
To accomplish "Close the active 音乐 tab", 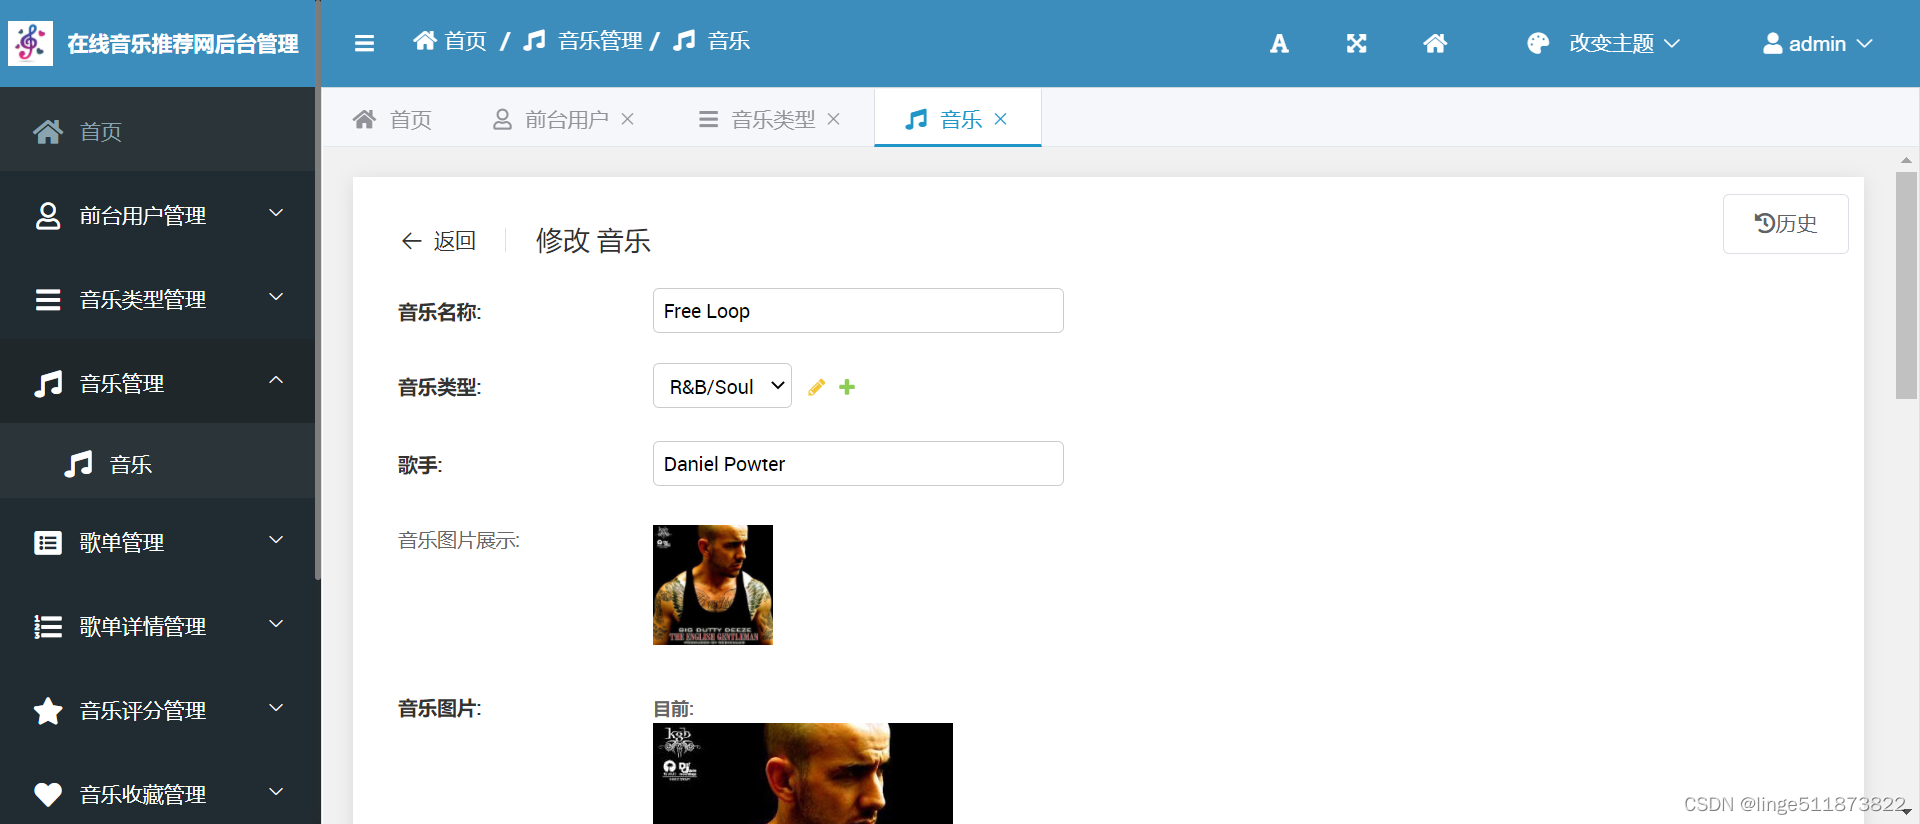I will pos(1001,119).
